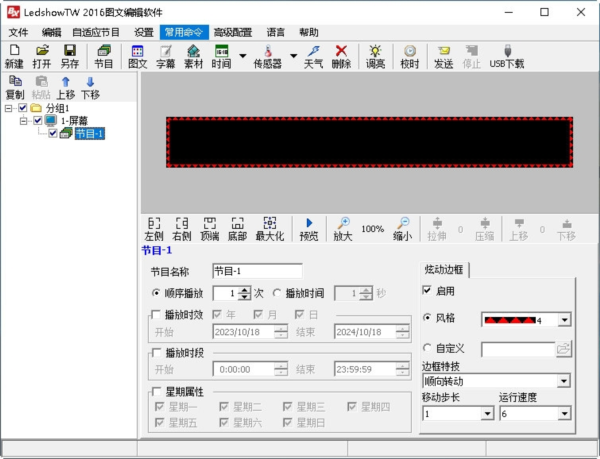Click the 打开 (Open) folder icon
Screen dimensions: 600x459
[42, 55]
